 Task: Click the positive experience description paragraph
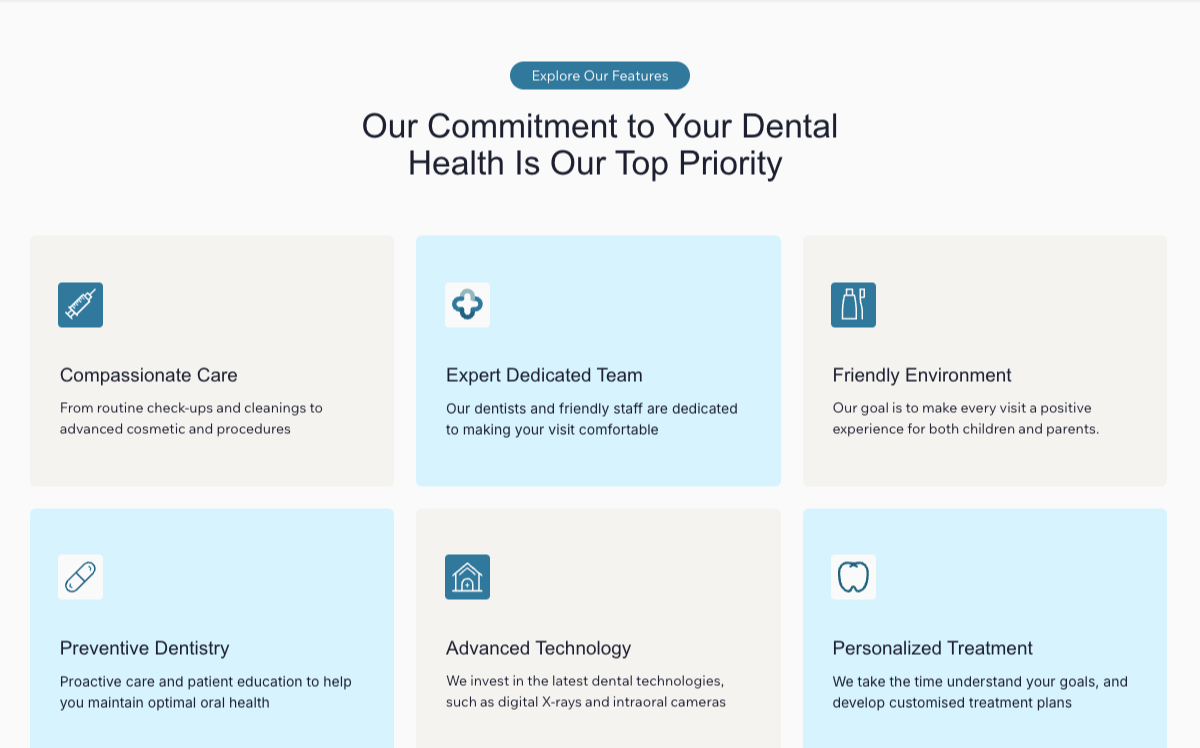966,418
